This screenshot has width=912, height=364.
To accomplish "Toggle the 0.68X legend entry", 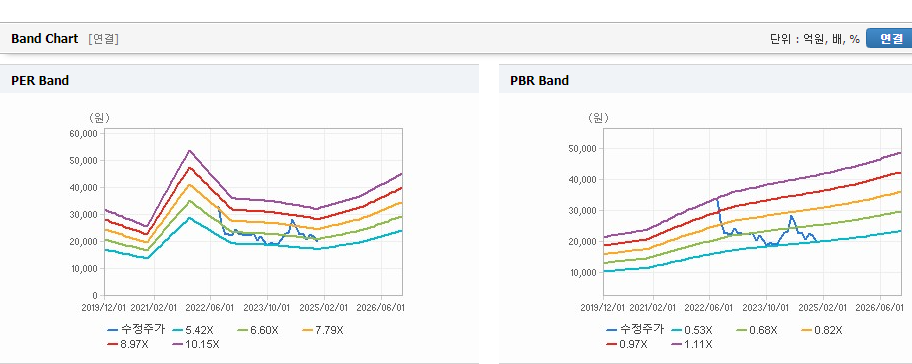I will [x=757, y=330].
